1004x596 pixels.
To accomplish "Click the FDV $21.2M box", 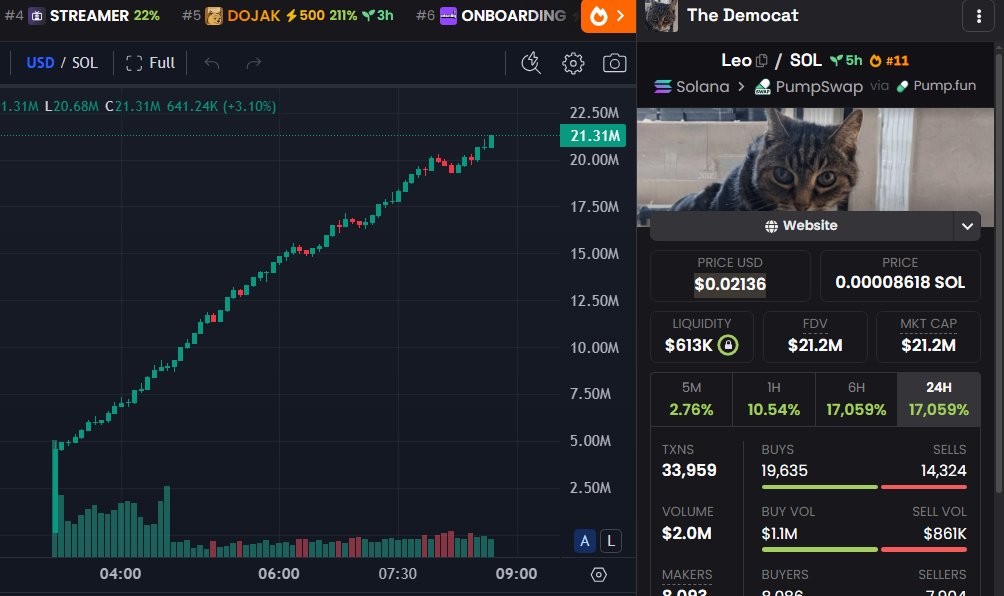I will pos(814,337).
